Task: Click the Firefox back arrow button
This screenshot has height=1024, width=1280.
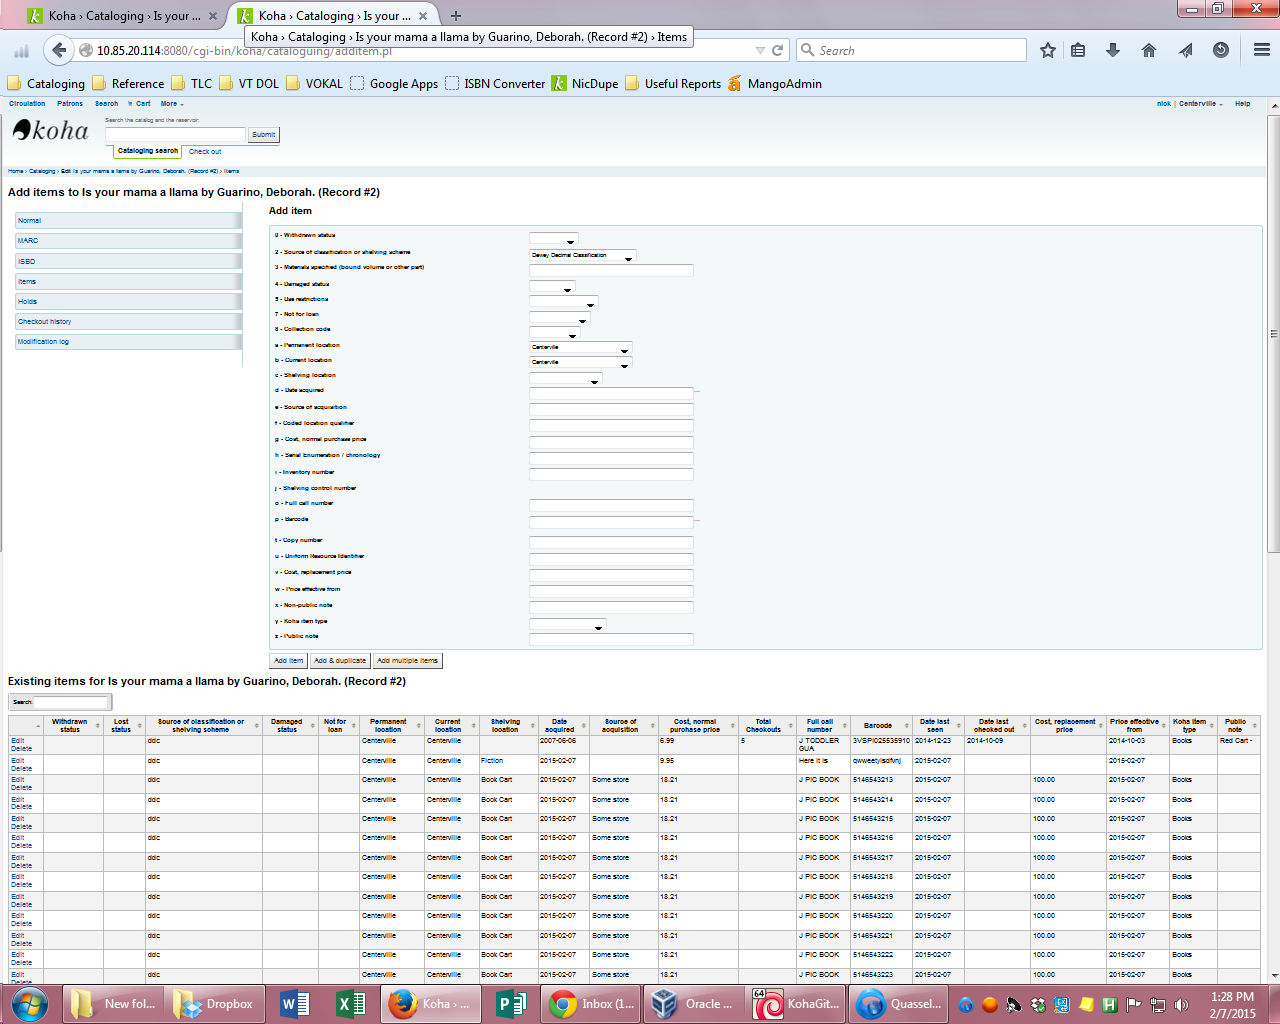Action: [x=59, y=50]
